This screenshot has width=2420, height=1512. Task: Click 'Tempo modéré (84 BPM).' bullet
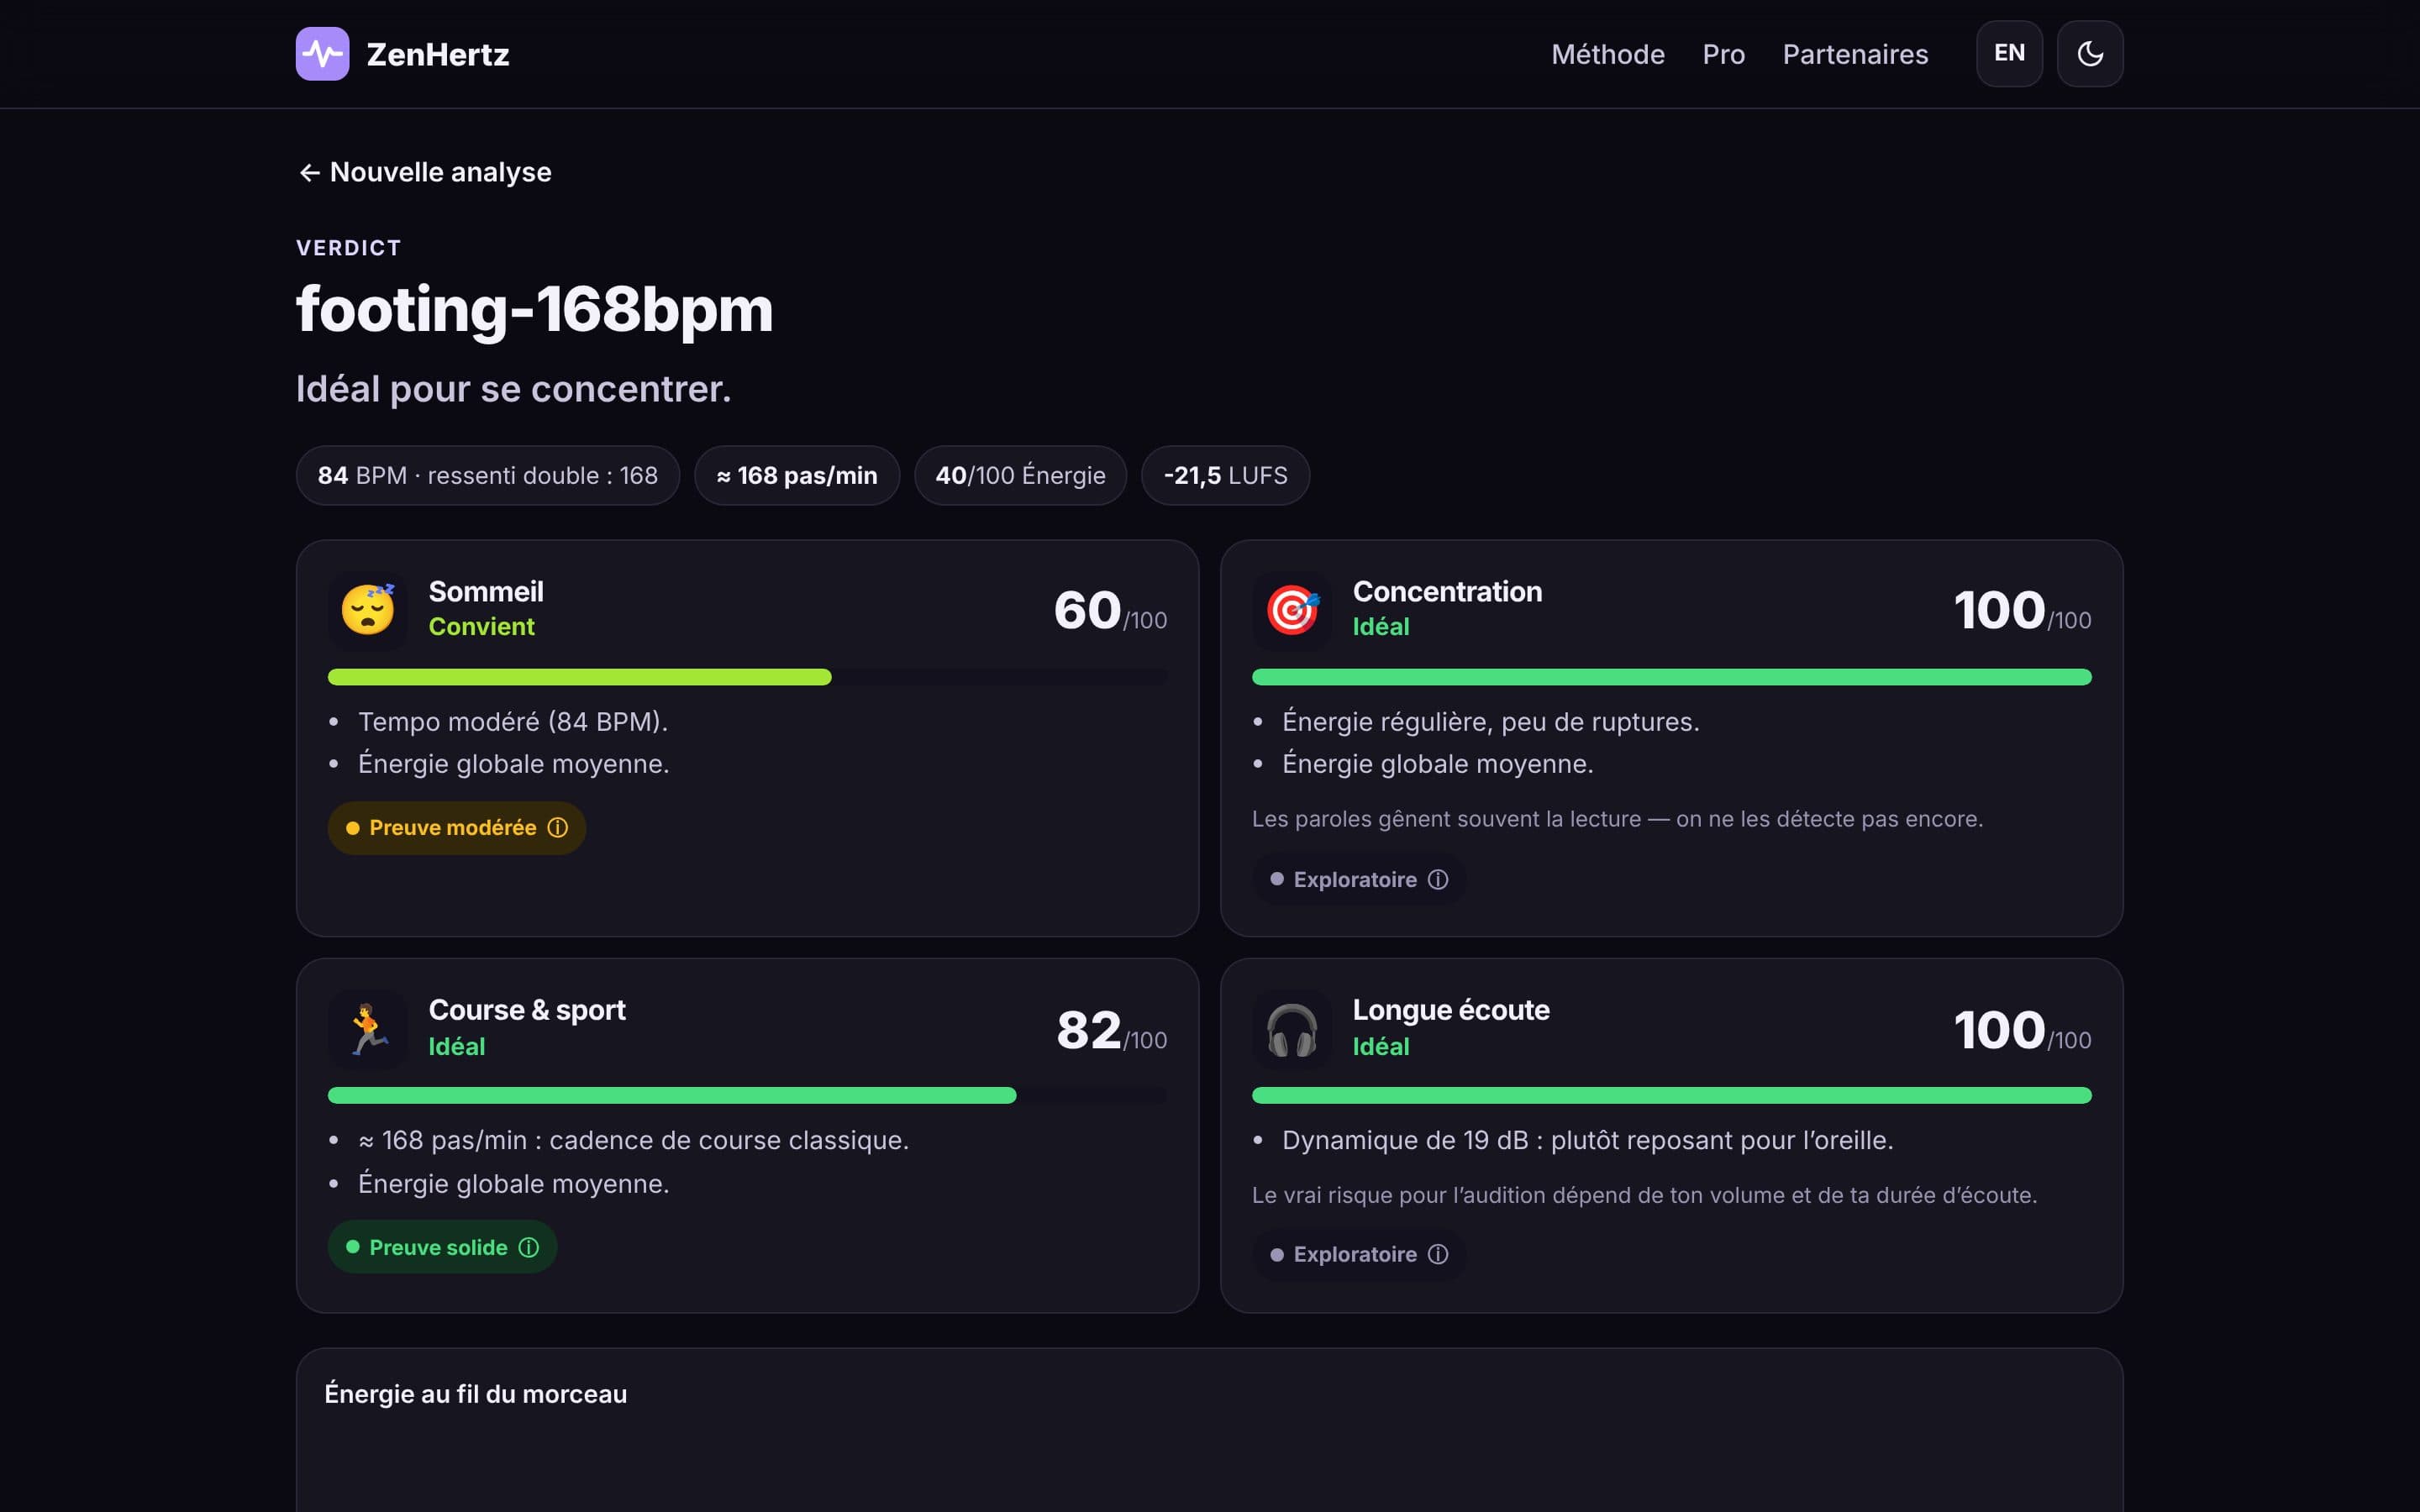tap(513, 722)
